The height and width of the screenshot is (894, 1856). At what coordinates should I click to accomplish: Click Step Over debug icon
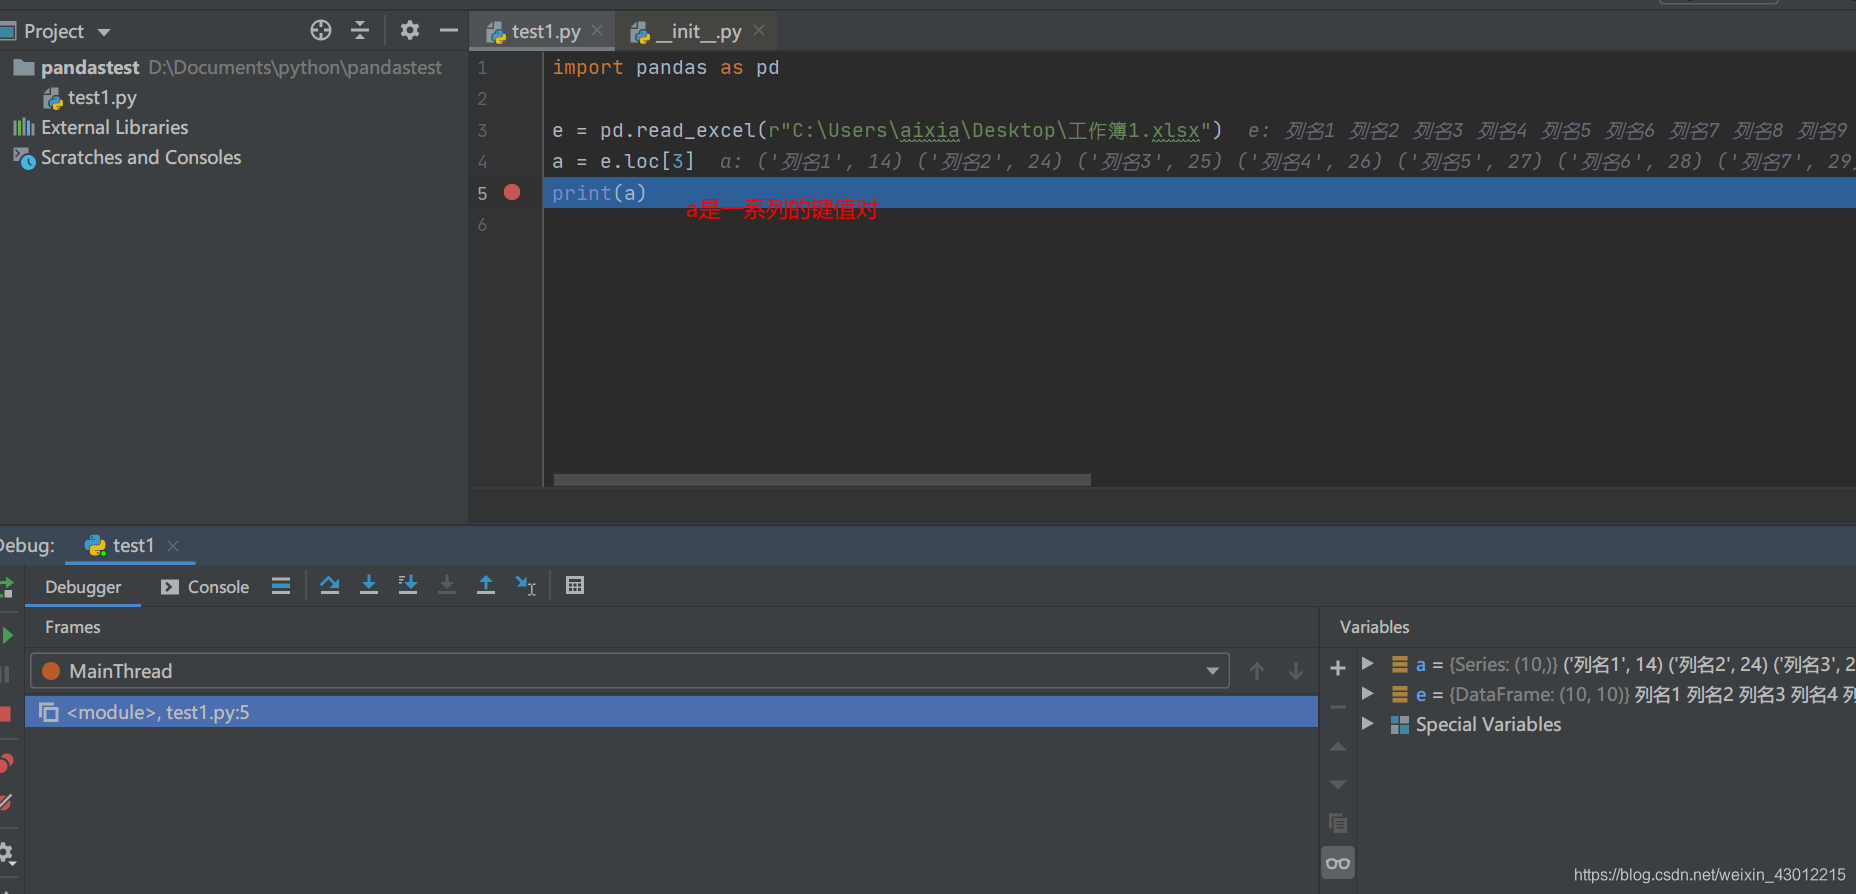330,585
